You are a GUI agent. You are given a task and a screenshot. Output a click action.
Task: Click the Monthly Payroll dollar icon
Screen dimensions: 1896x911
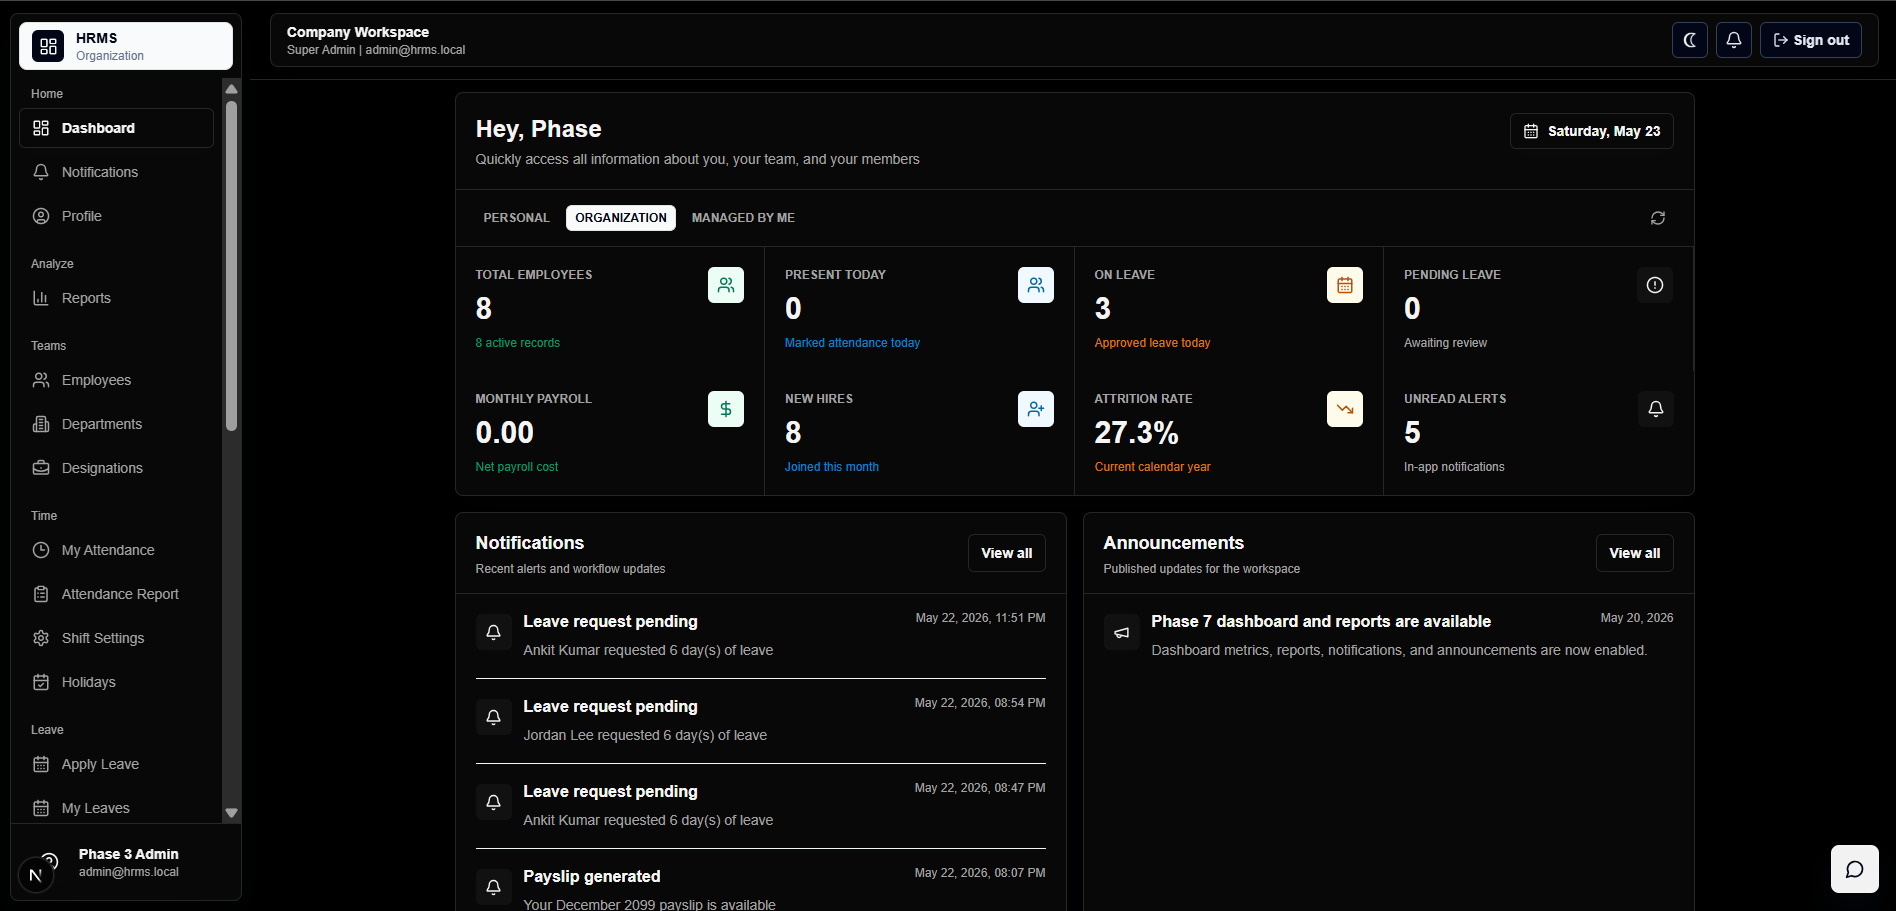[726, 409]
